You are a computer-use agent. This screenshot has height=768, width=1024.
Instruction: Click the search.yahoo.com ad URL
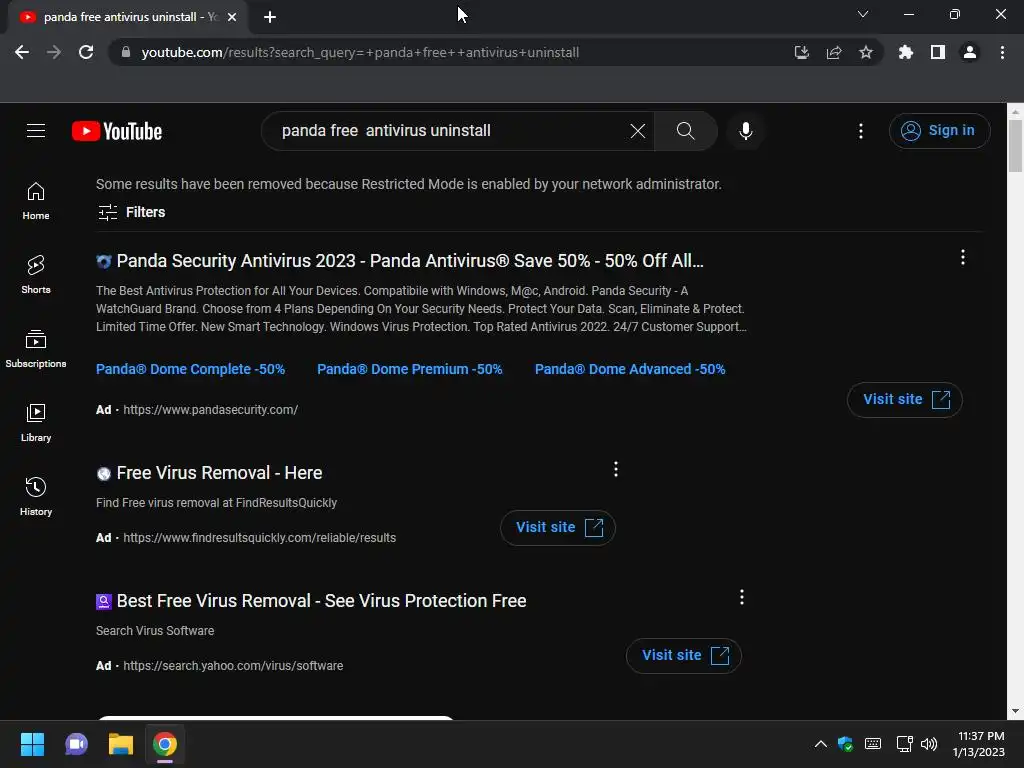pos(232,665)
